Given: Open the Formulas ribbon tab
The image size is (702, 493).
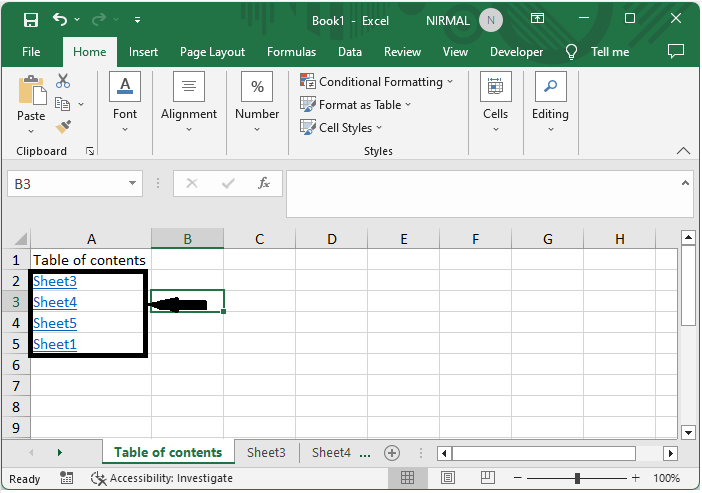Looking at the screenshot, I should [x=291, y=51].
